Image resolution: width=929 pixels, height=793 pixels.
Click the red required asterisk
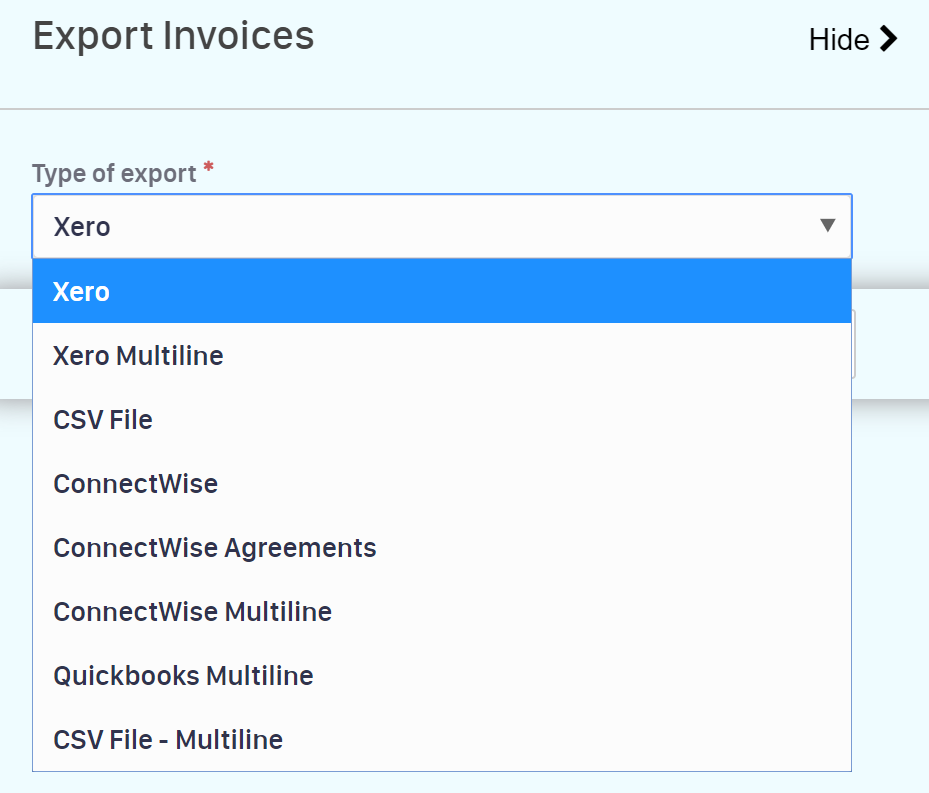208,169
